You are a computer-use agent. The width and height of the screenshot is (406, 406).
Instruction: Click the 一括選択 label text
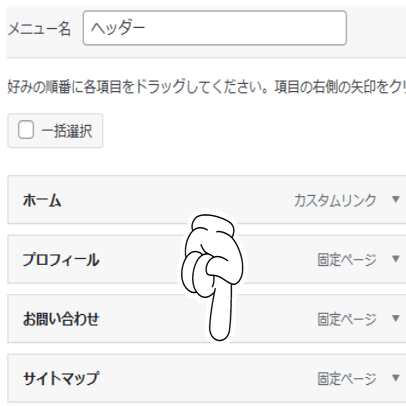coord(67,131)
